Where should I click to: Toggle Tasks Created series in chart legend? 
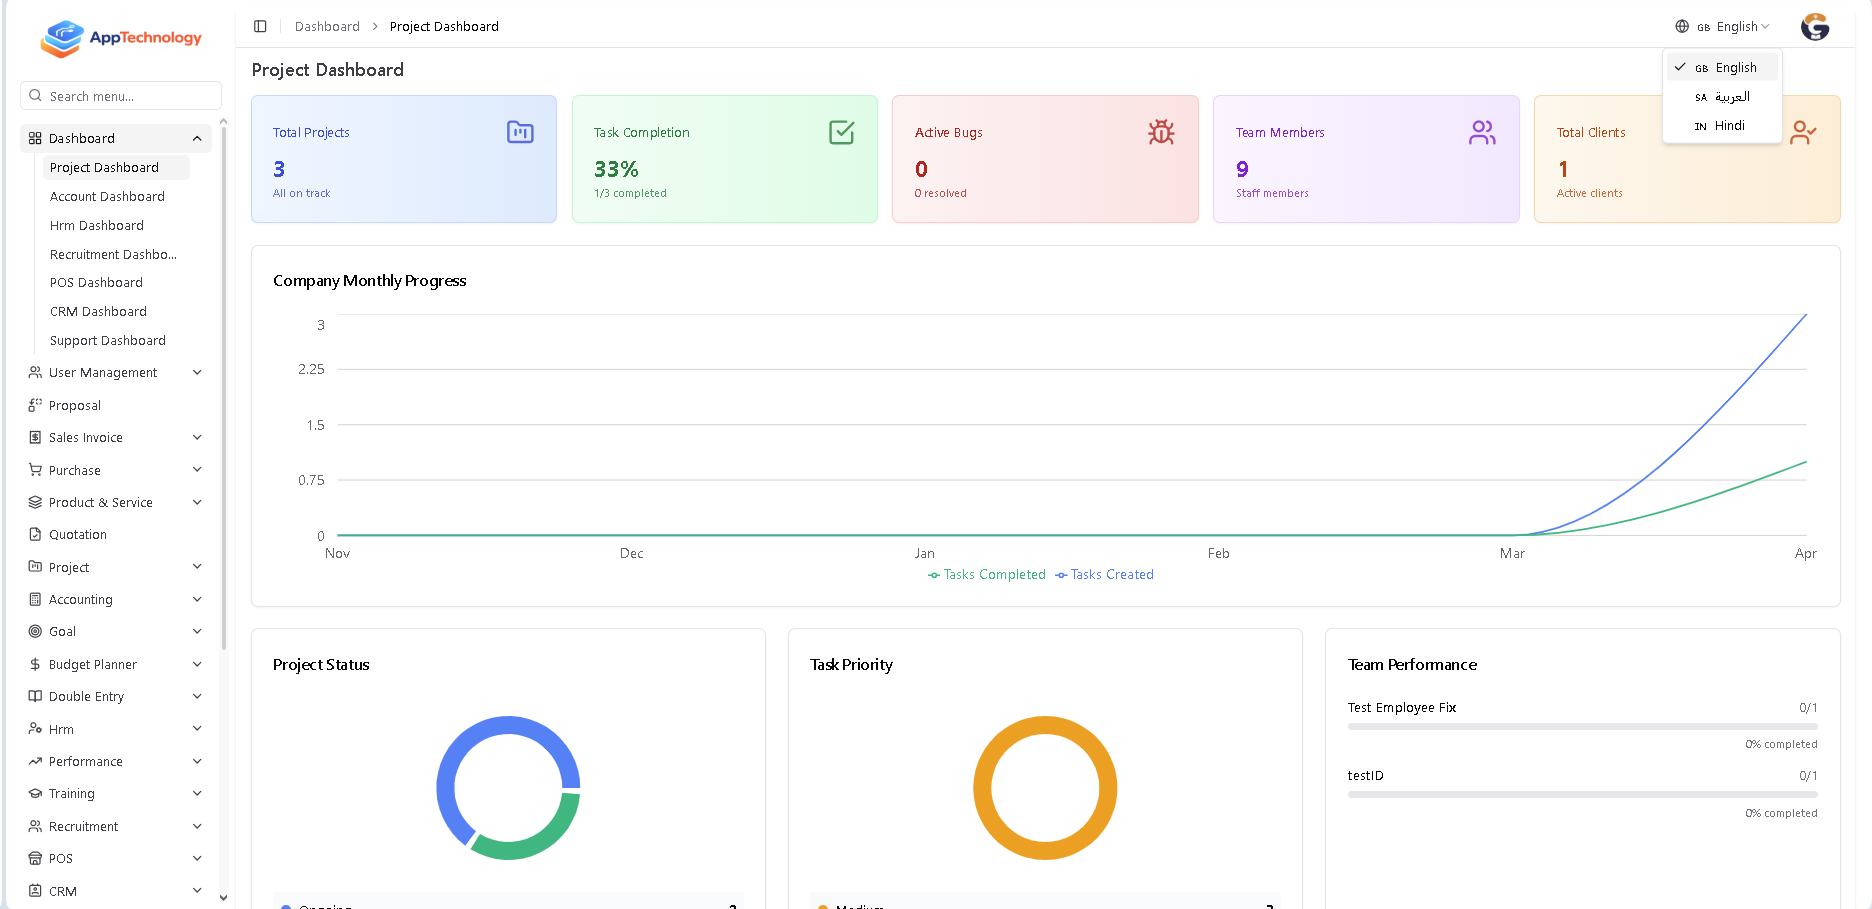[x=1105, y=575]
